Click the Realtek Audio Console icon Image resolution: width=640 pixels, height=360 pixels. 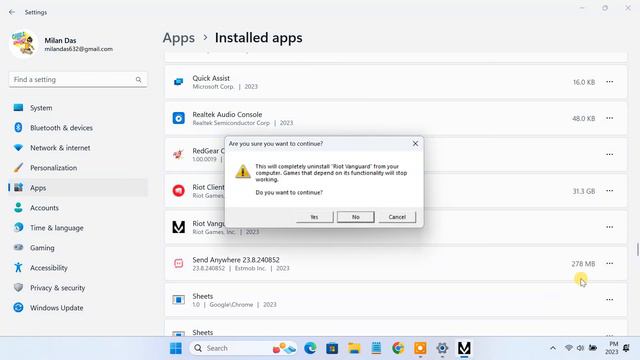178,118
